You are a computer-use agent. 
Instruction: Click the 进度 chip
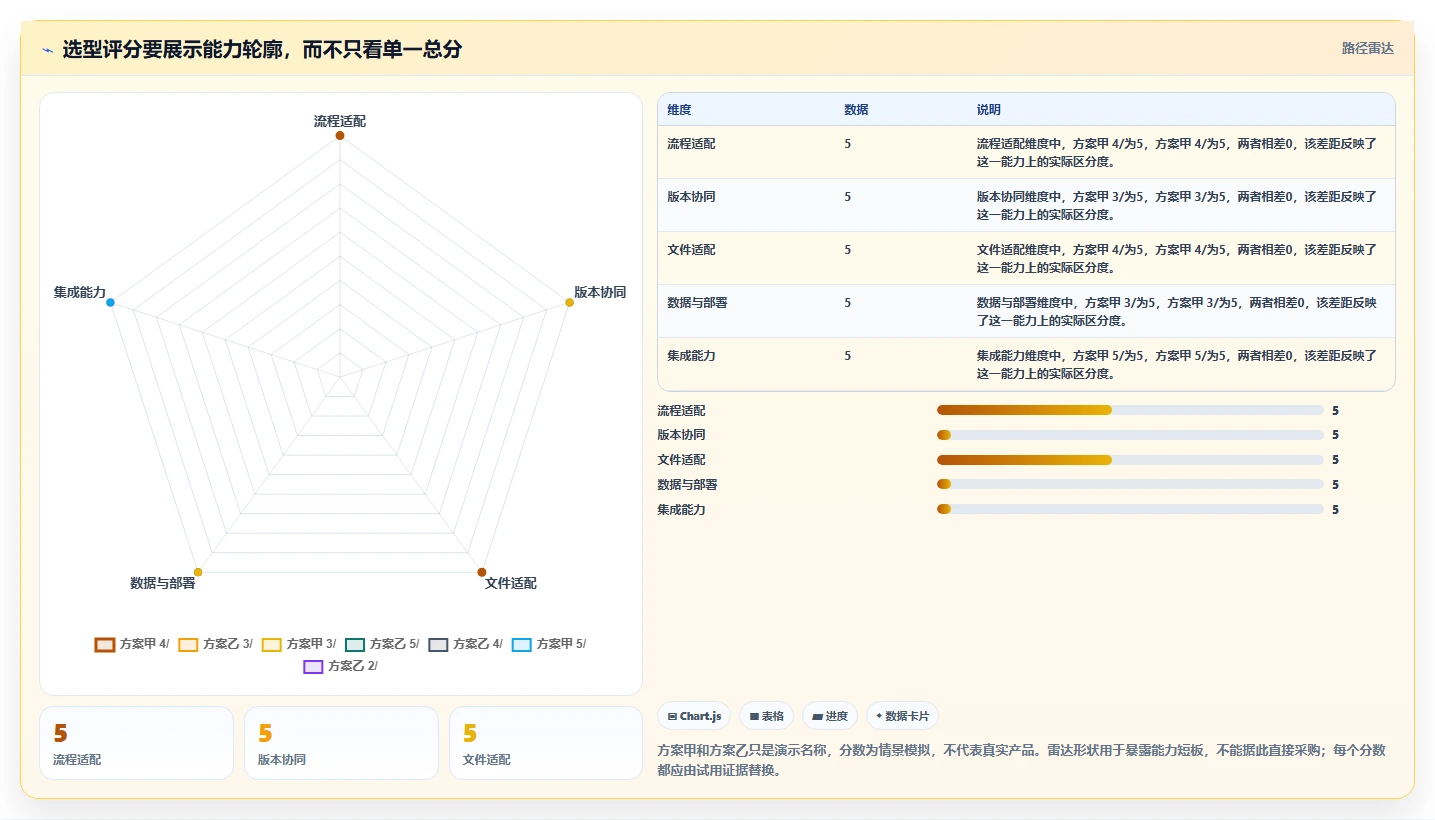point(830,716)
